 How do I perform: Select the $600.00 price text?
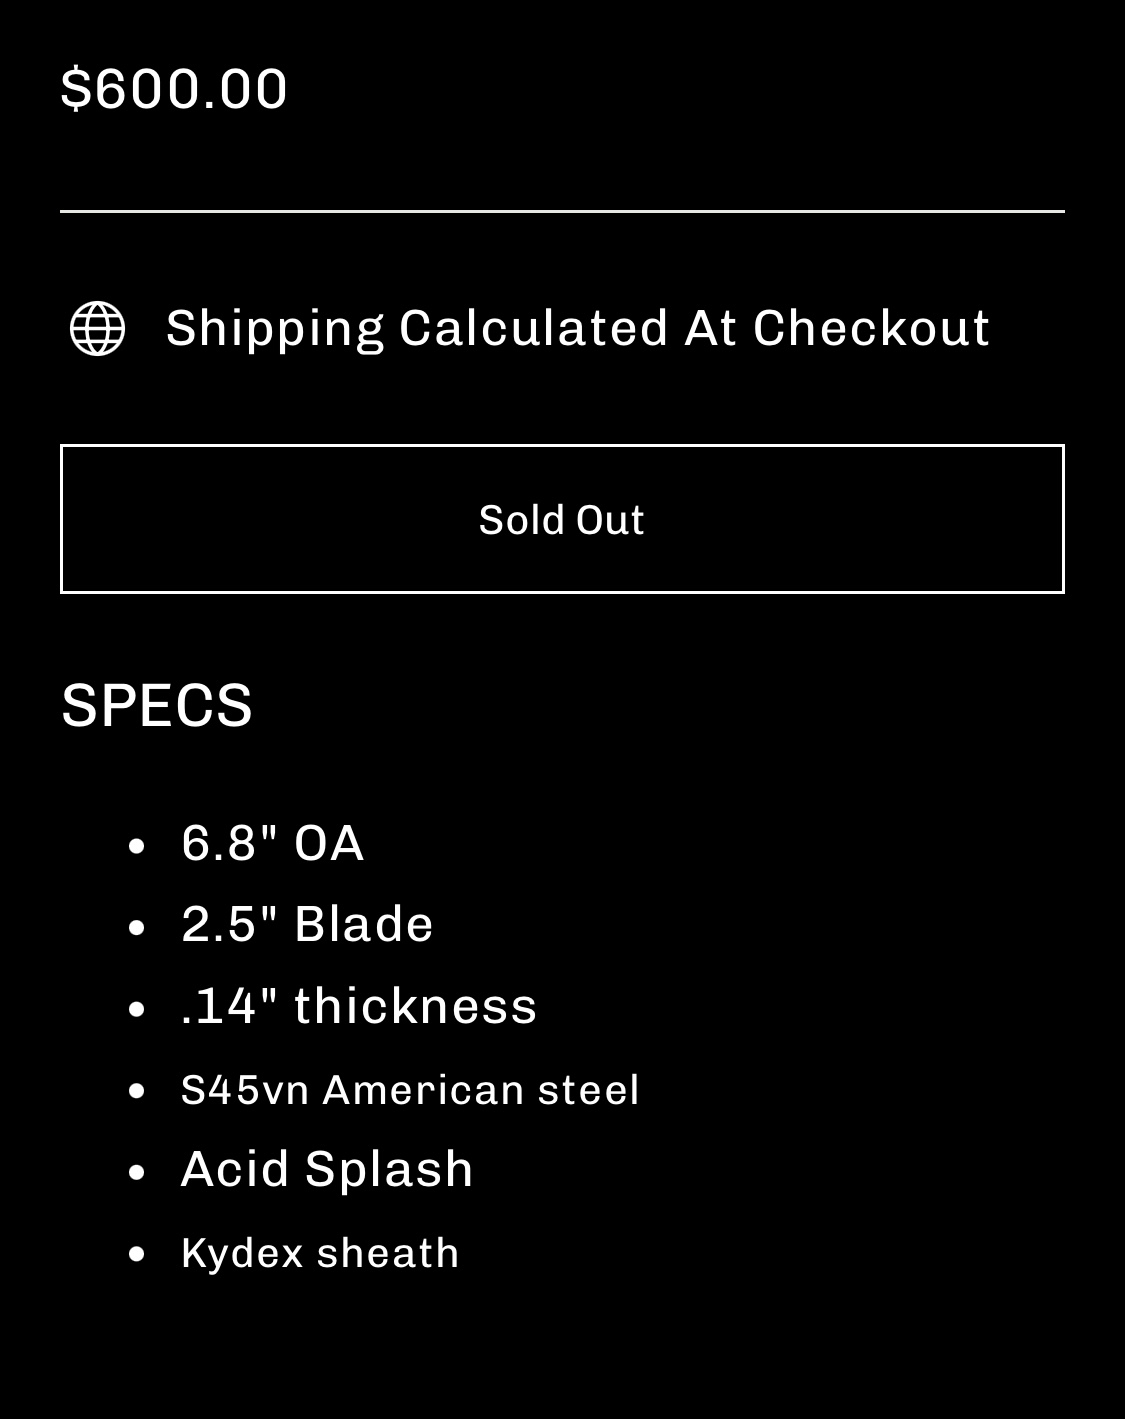click(x=174, y=88)
